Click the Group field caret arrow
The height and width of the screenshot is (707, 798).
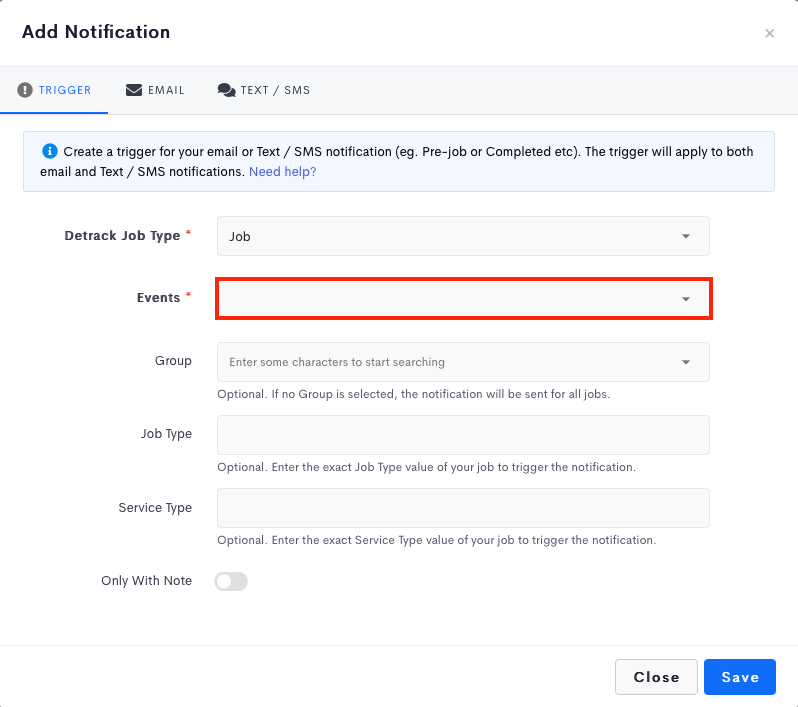click(x=686, y=362)
